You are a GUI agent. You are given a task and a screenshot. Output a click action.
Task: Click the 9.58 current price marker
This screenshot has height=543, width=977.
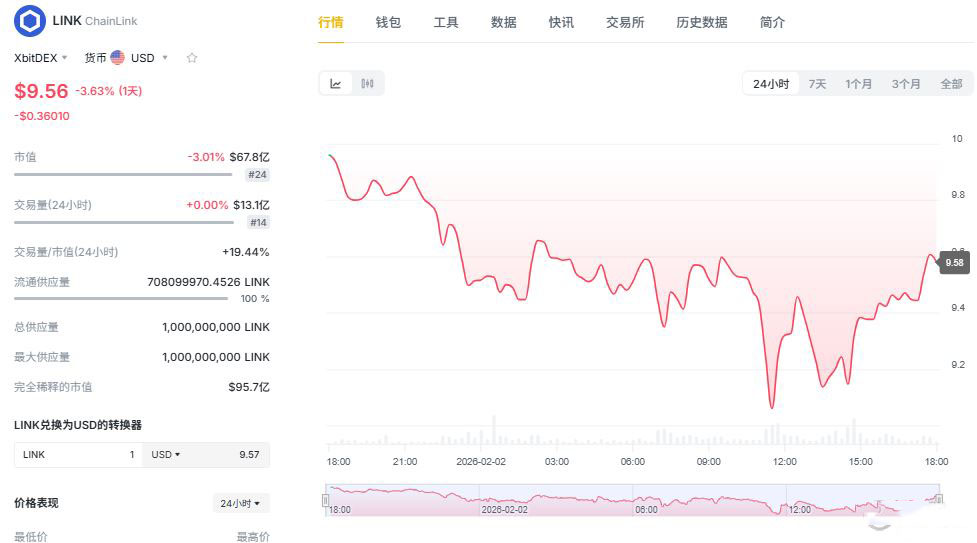[954, 262]
